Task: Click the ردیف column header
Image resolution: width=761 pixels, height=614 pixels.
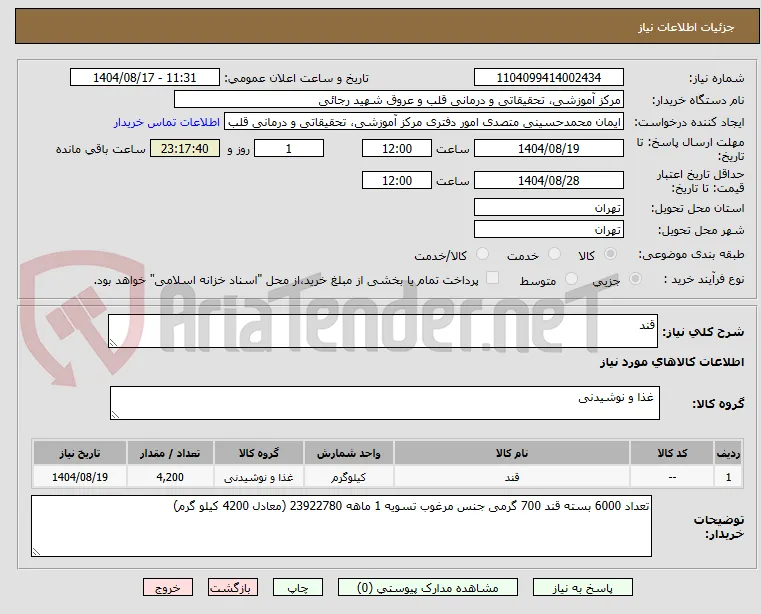Action: [x=728, y=453]
